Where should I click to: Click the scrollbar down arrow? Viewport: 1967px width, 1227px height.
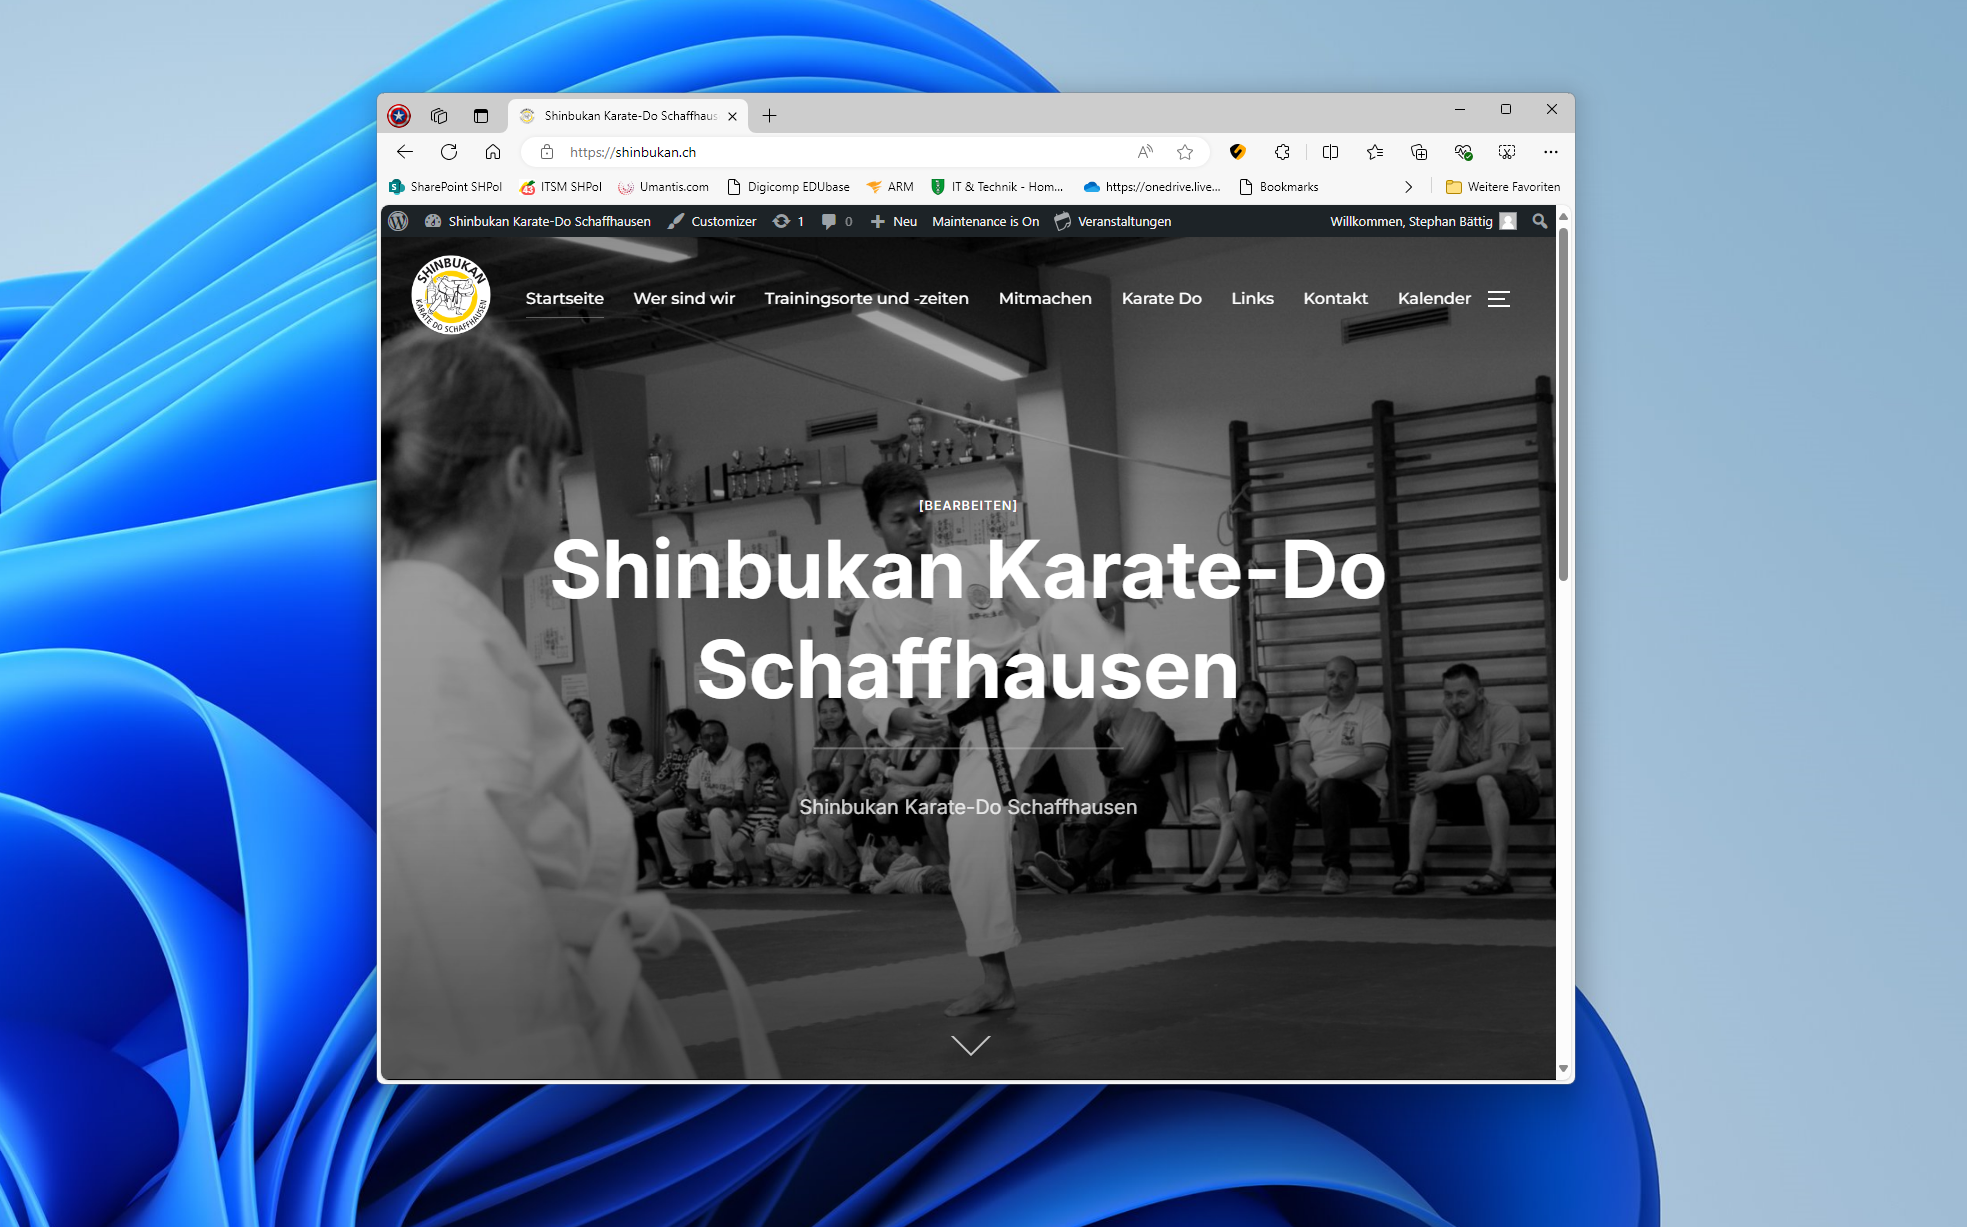click(1563, 1069)
